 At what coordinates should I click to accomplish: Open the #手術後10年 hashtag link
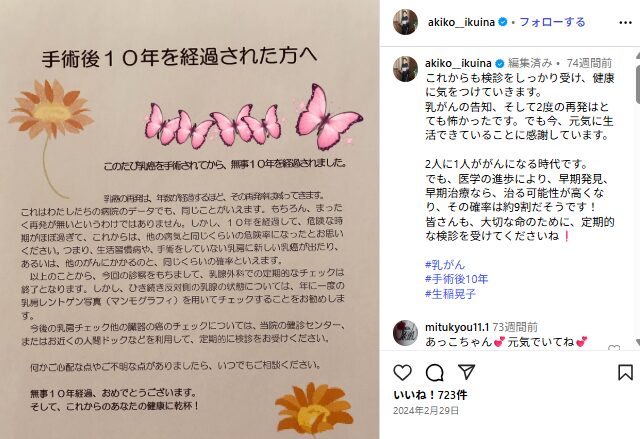(x=456, y=279)
